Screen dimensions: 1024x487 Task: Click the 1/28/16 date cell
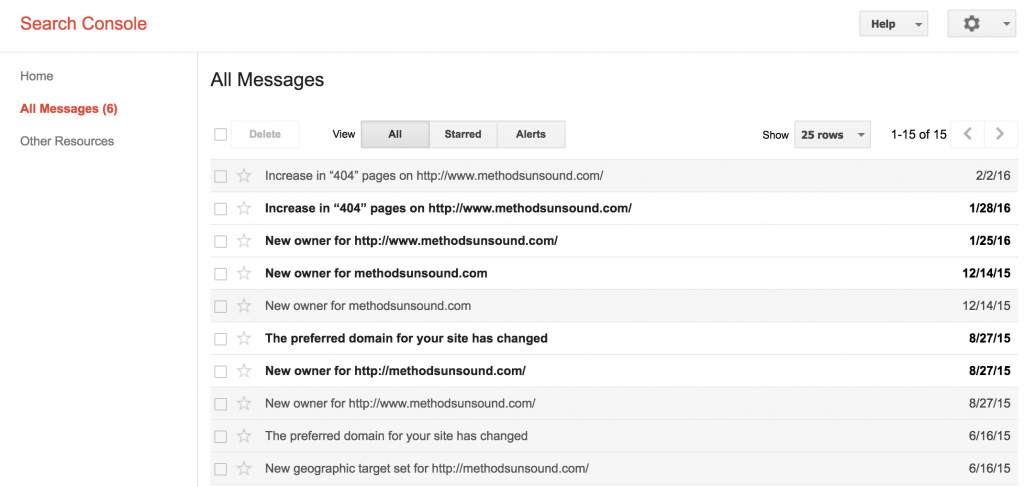pos(990,208)
